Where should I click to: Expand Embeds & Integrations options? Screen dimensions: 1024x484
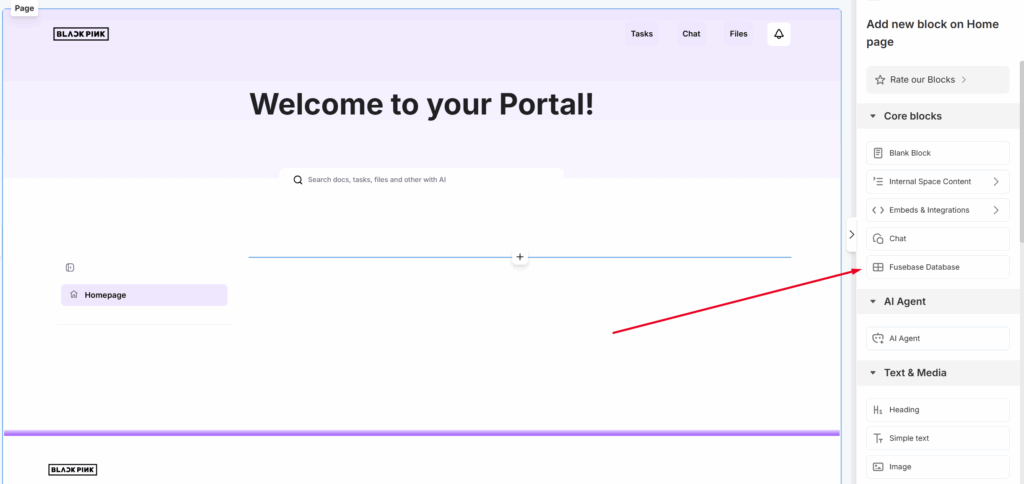[995, 210]
